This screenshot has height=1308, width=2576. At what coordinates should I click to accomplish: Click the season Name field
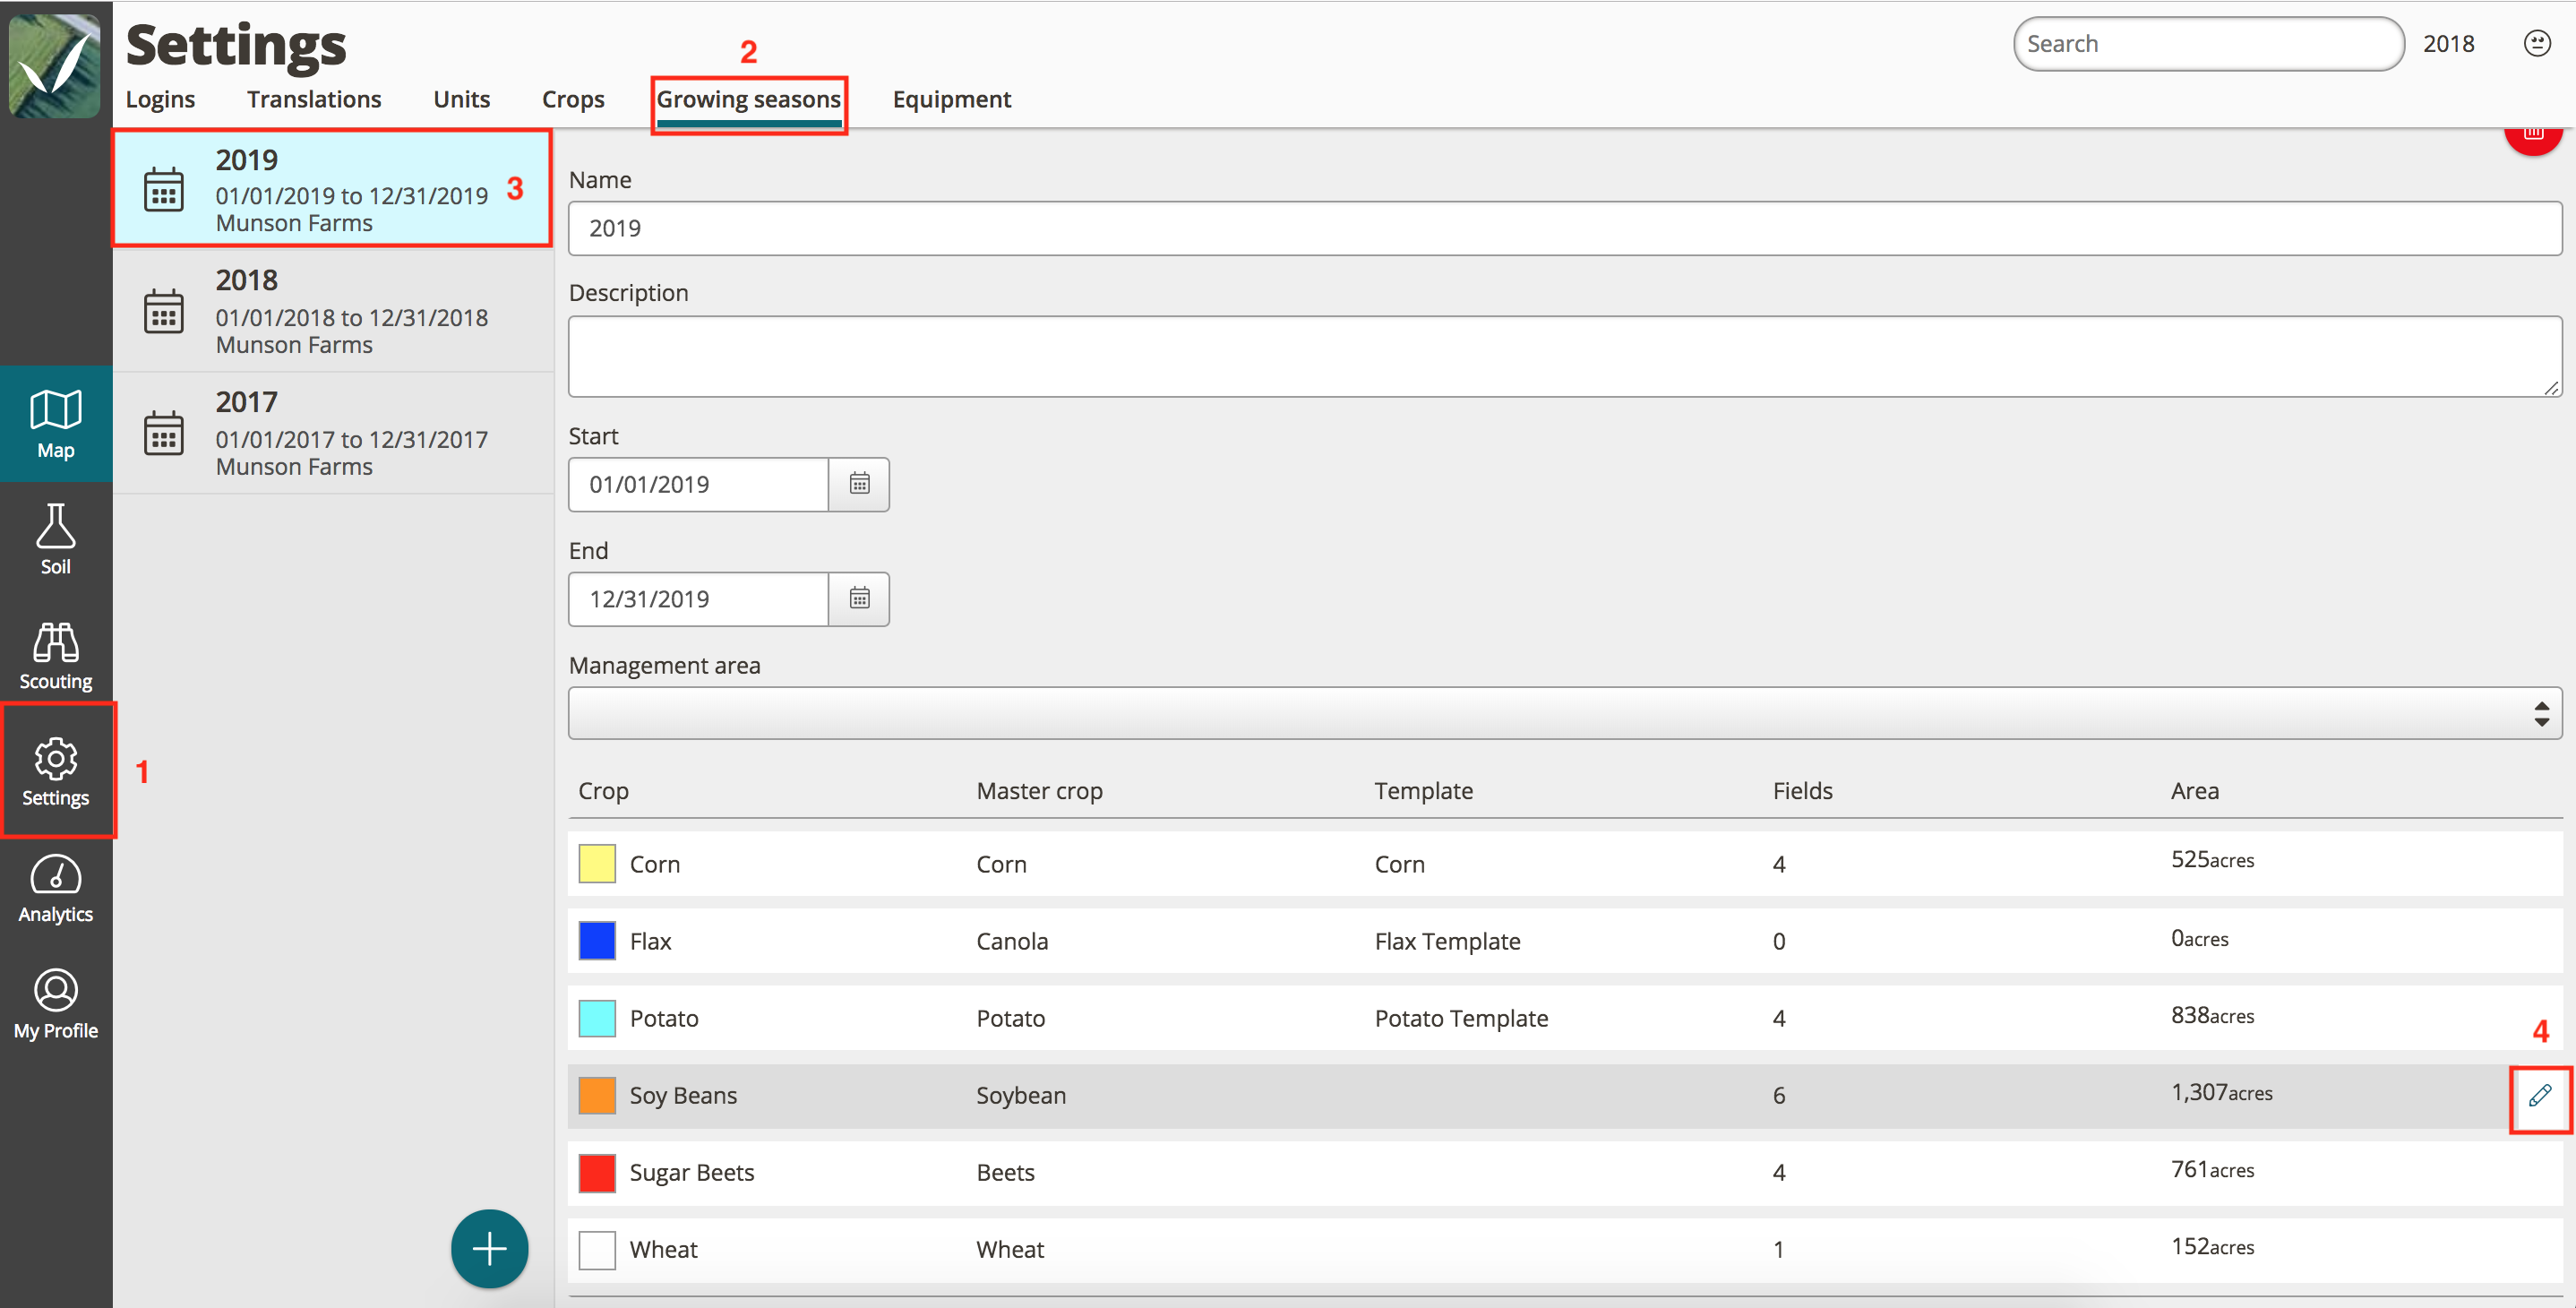point(1565,228)
